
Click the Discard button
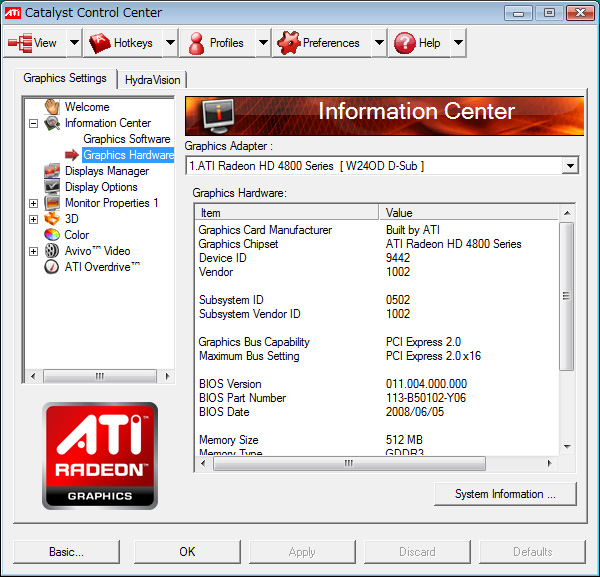point(417,552)
